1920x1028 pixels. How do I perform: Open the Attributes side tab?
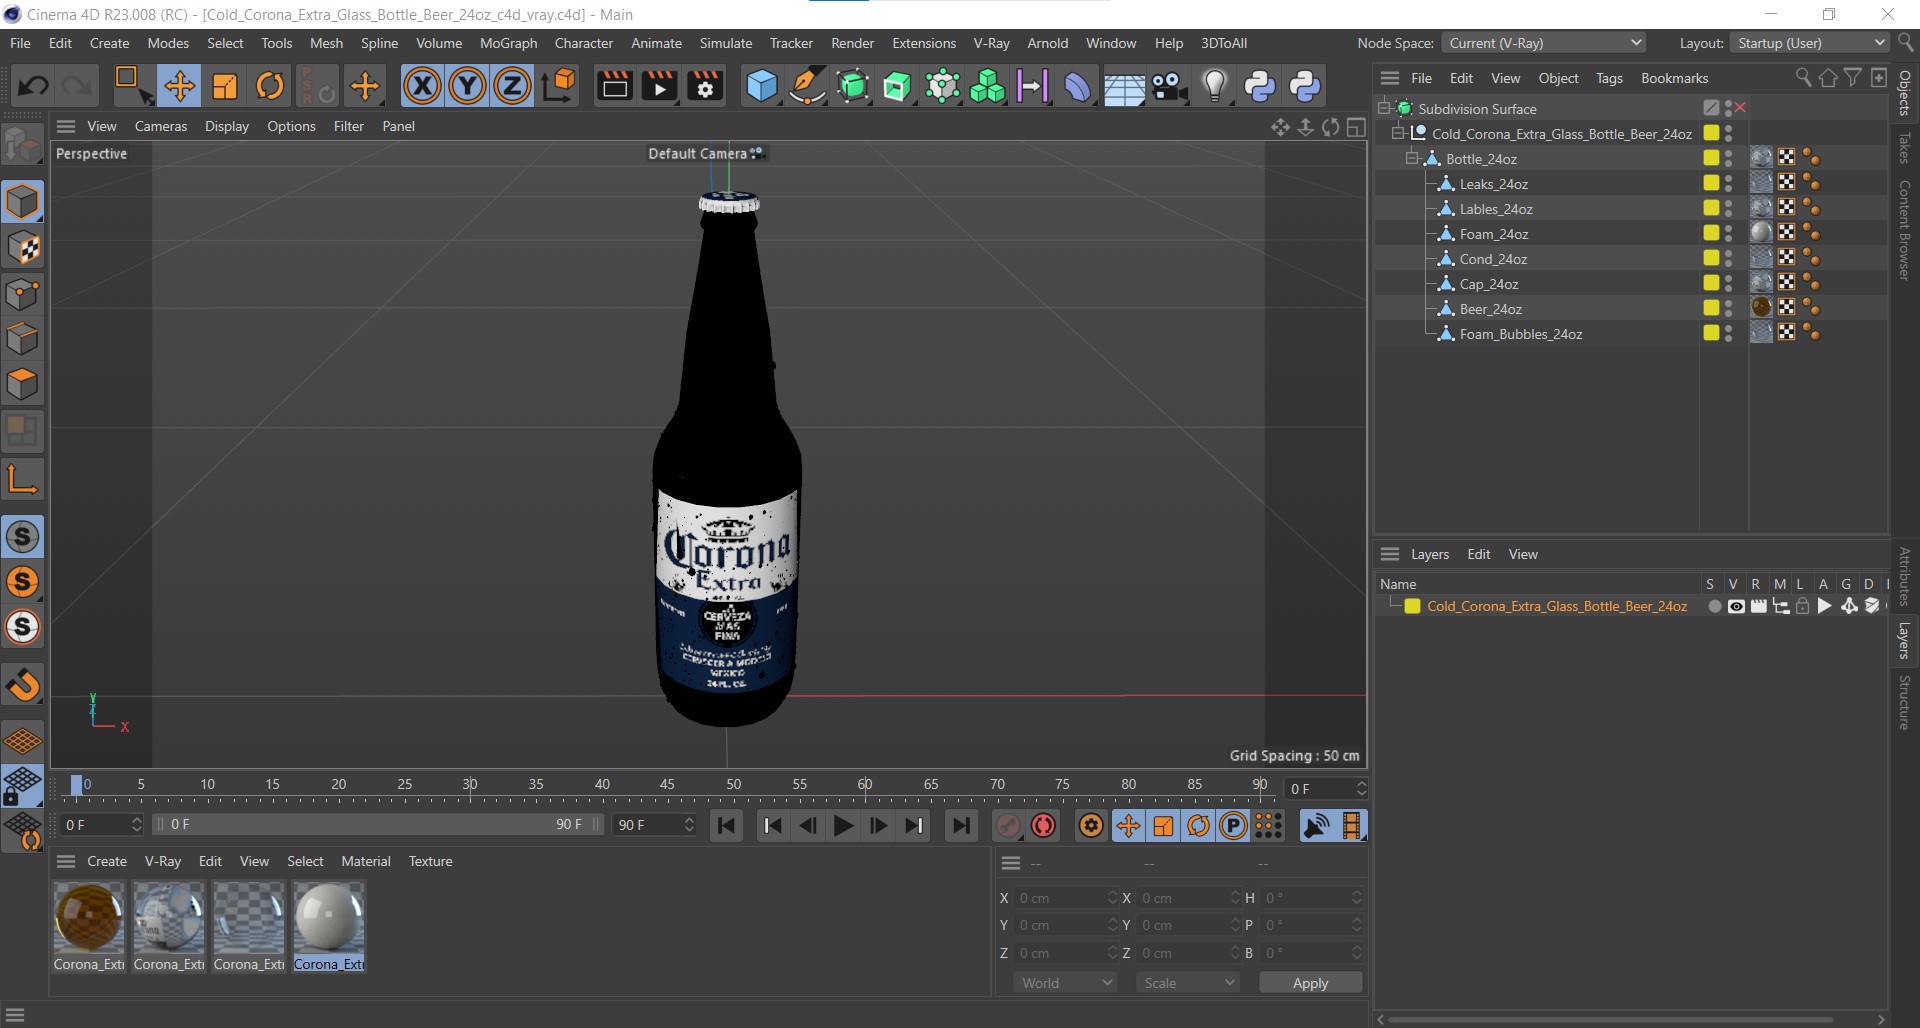click(1904, 576)
